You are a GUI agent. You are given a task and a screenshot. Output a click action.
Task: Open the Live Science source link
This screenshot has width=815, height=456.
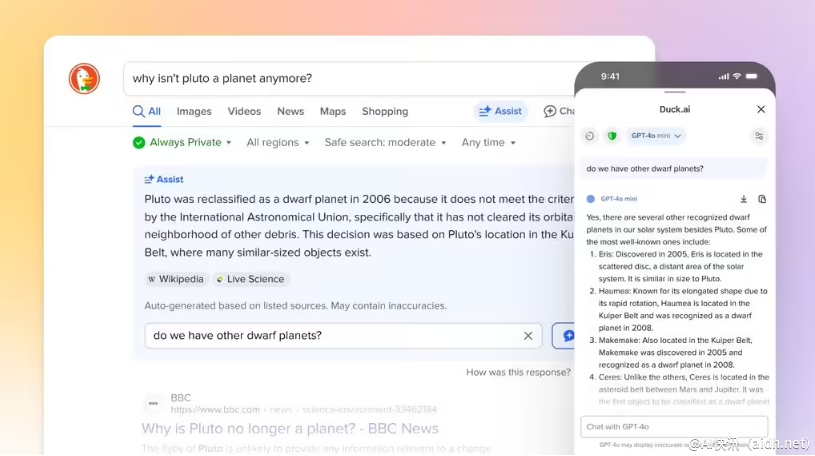click(250, 279)
